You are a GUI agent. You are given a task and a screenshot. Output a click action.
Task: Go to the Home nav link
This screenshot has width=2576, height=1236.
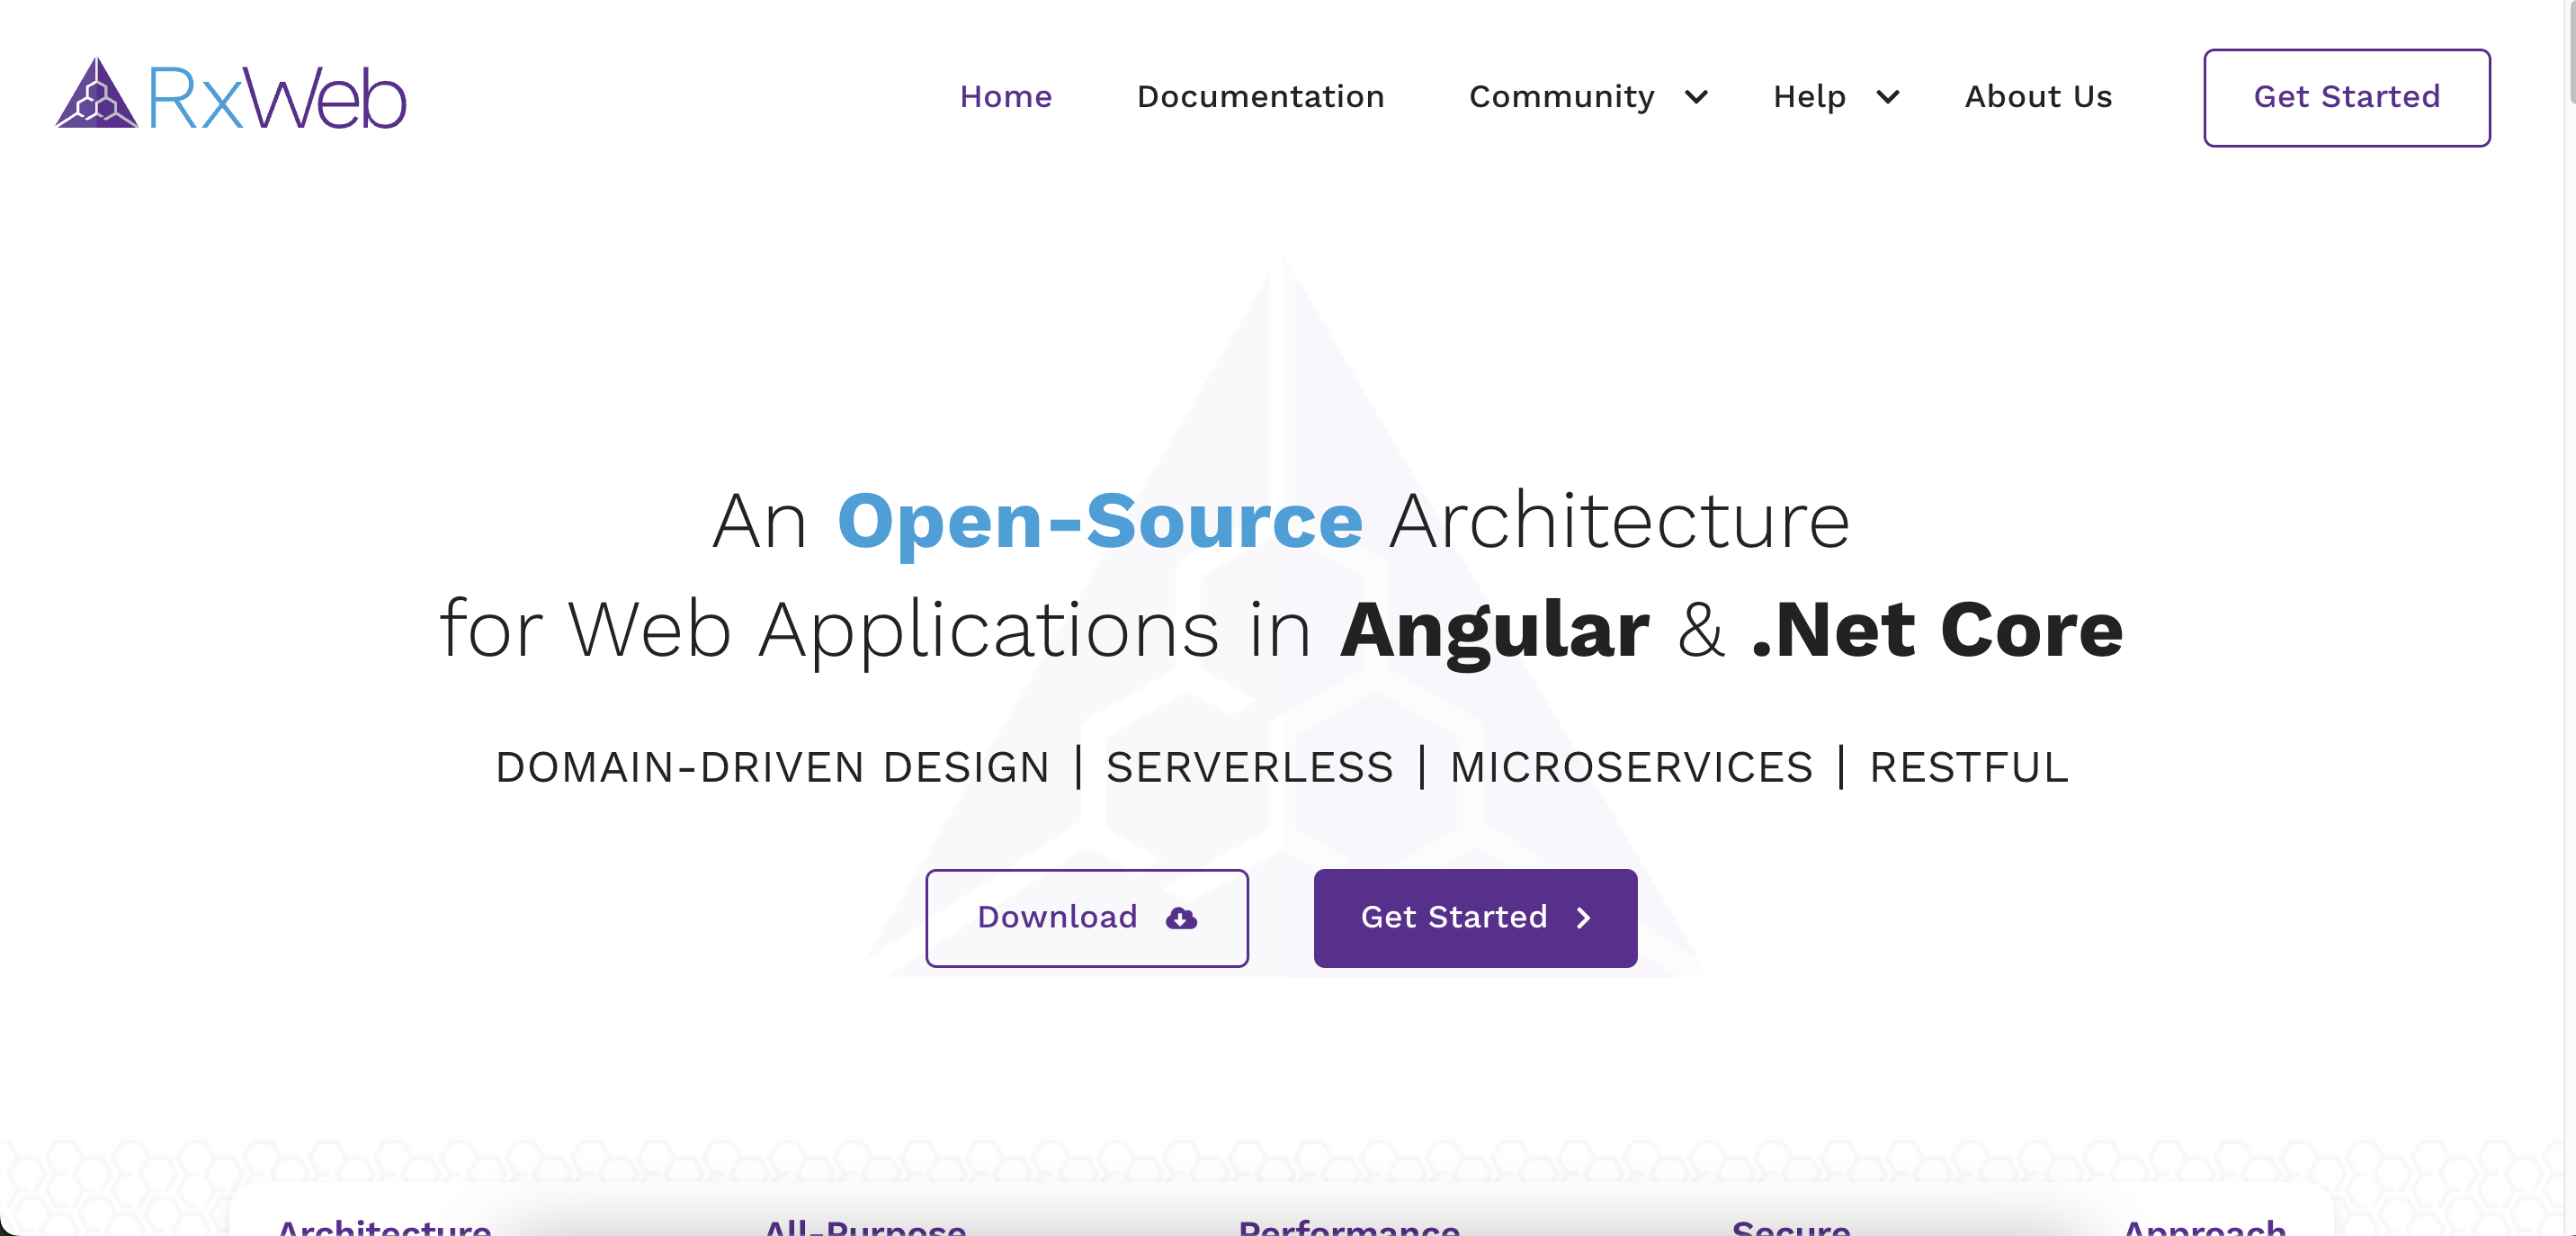click(1005, 97)
